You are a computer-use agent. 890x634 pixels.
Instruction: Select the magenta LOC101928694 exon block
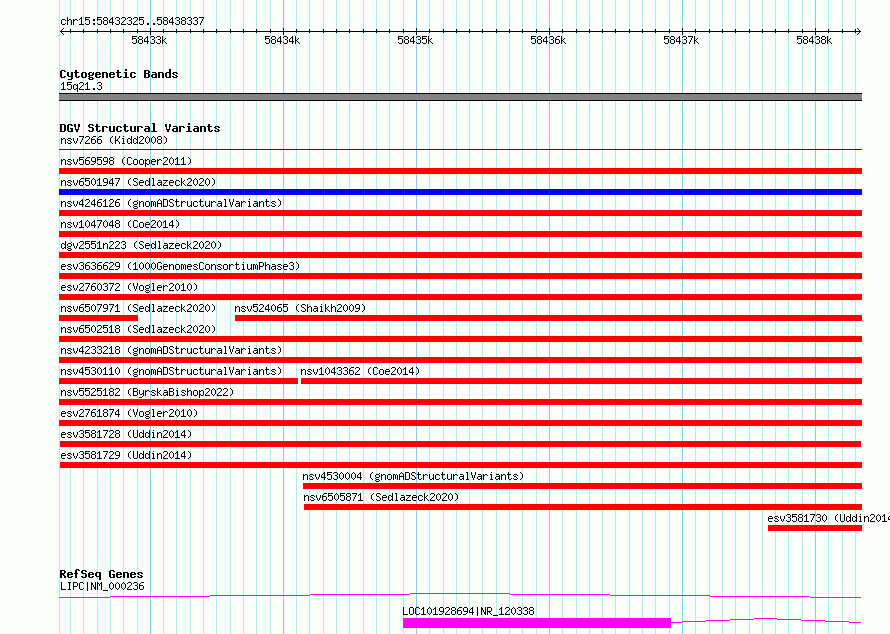click(536, 623)
